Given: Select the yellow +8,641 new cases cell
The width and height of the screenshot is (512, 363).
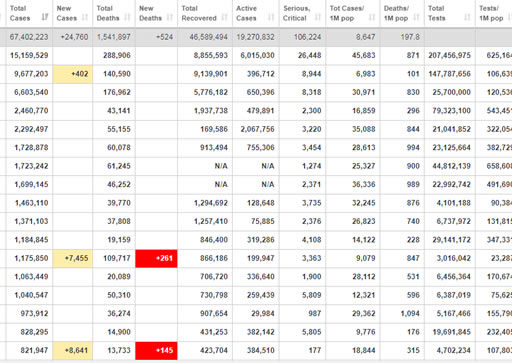Looking at the screenshot, I should click(73, 351).
